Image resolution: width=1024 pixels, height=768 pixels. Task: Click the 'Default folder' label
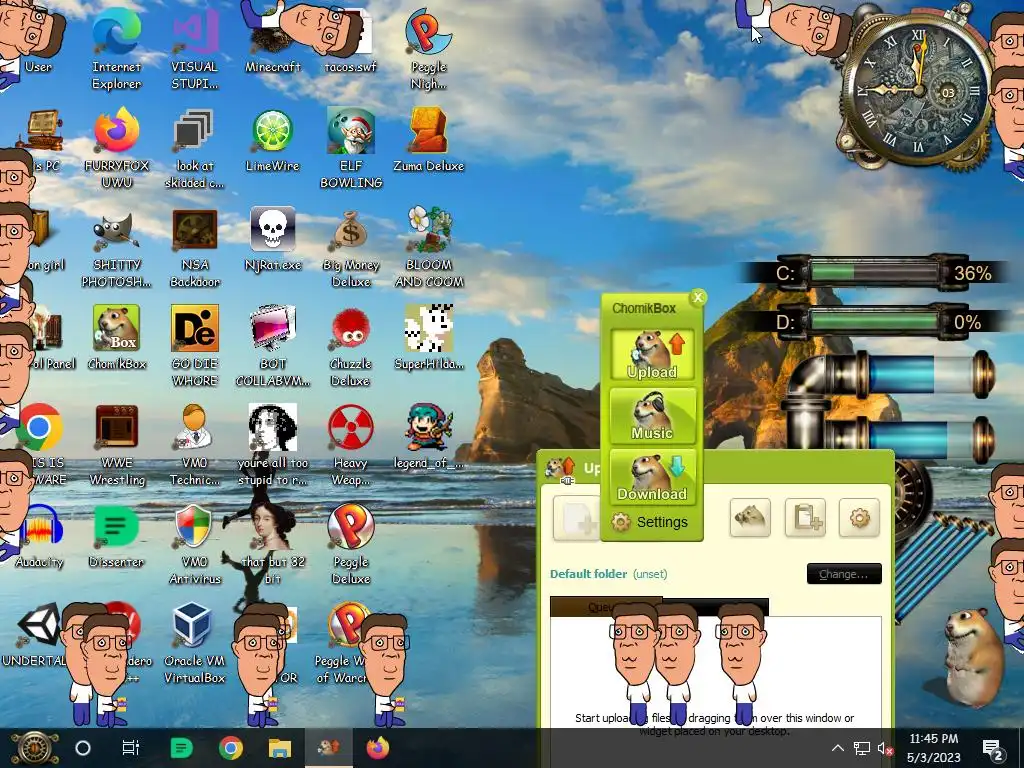coord(588,574)
